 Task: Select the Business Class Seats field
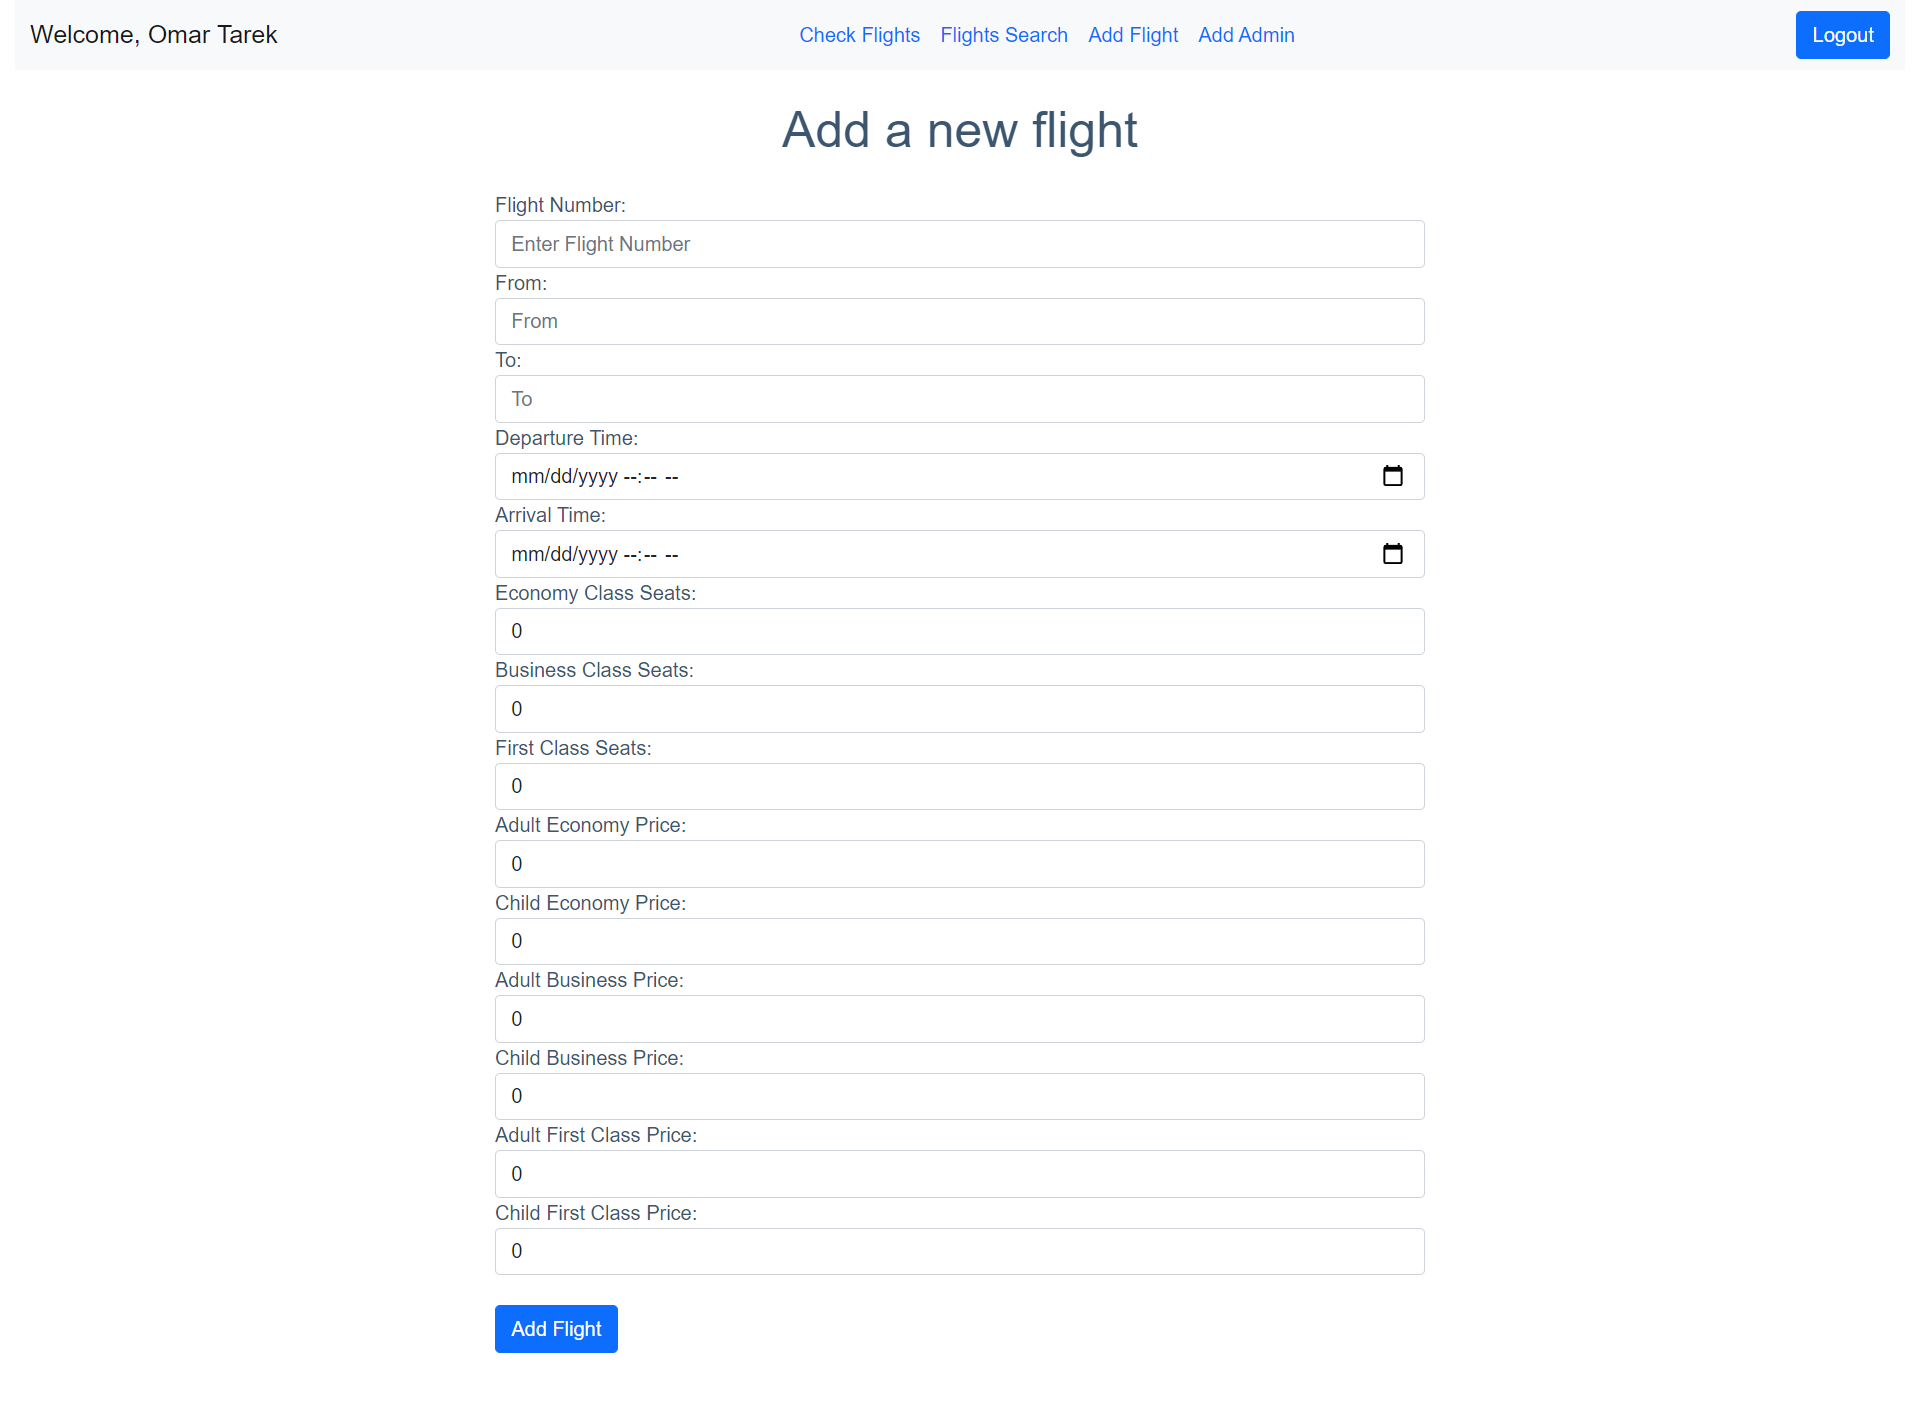point(960,708)
